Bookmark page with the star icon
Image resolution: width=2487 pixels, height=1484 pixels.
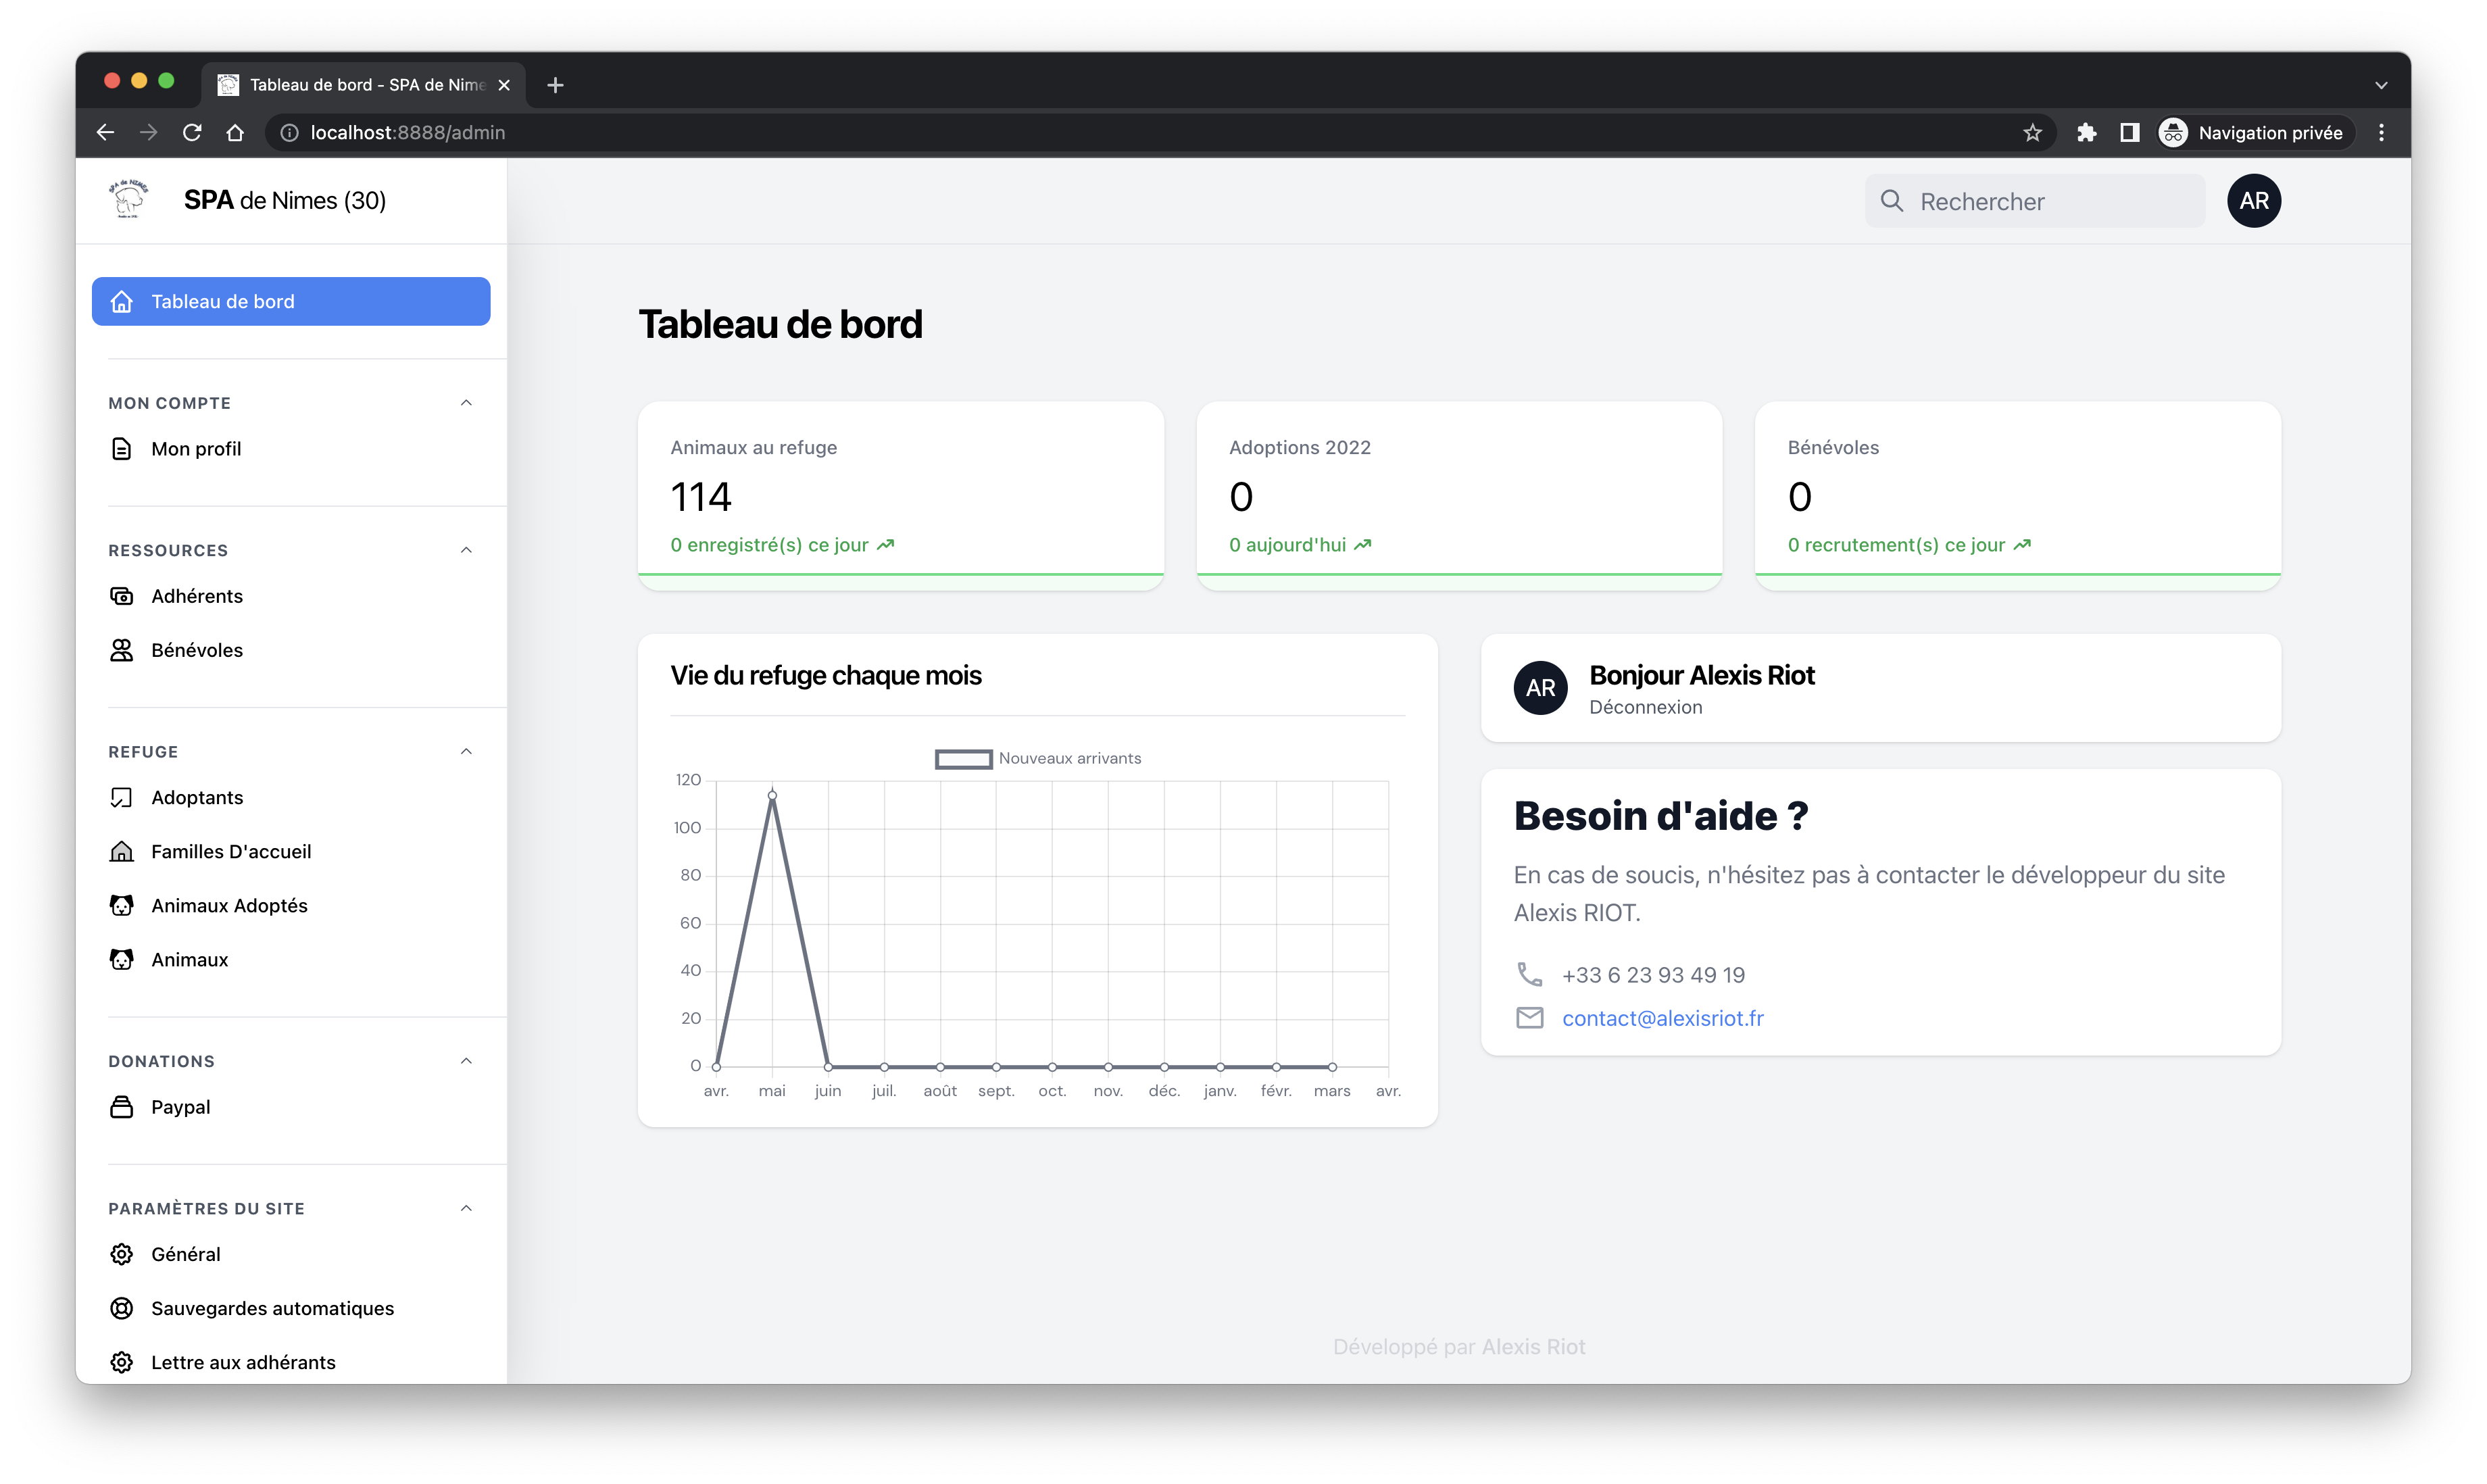tap(2032, 132)
